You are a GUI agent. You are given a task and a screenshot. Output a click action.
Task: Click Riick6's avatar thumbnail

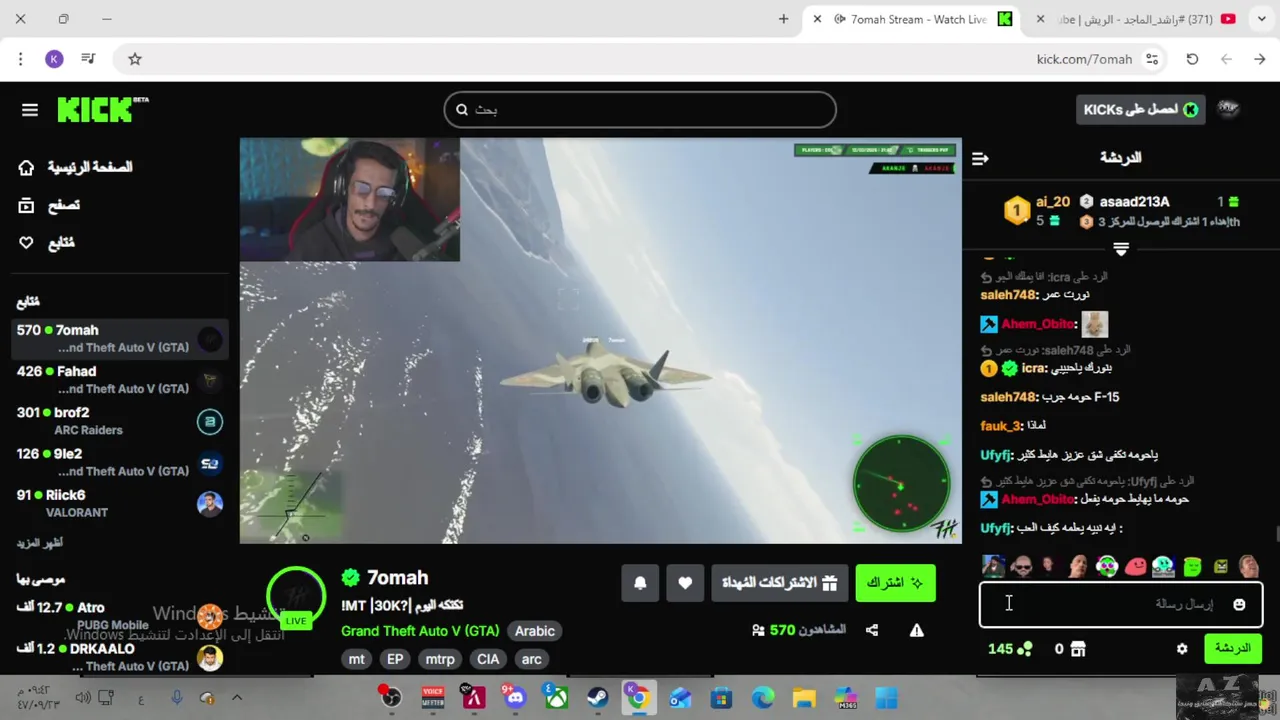(x=210, y=504)
